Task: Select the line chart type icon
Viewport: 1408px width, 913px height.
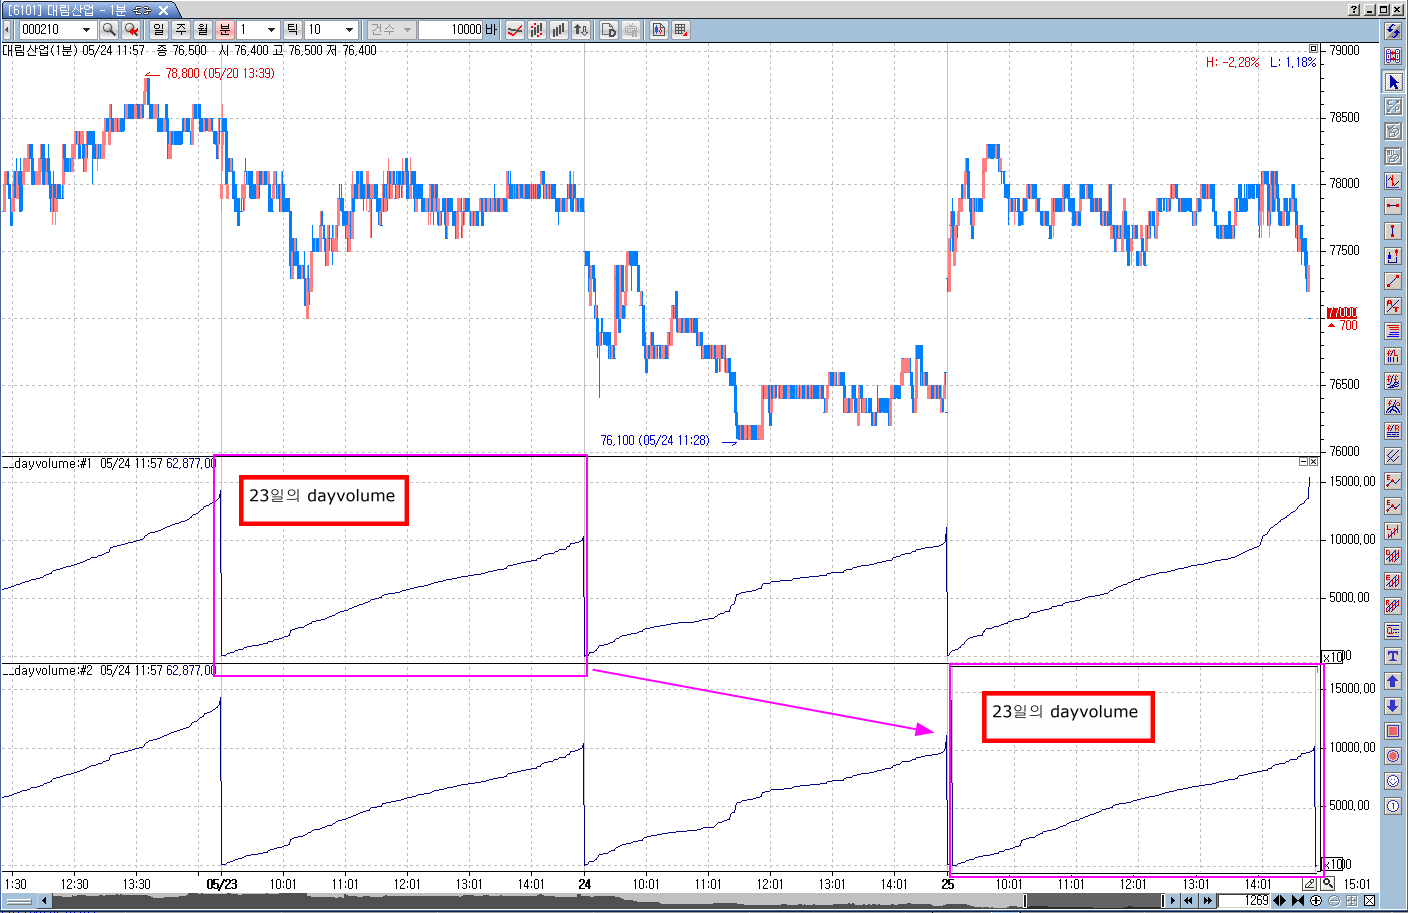Action: 515,30
